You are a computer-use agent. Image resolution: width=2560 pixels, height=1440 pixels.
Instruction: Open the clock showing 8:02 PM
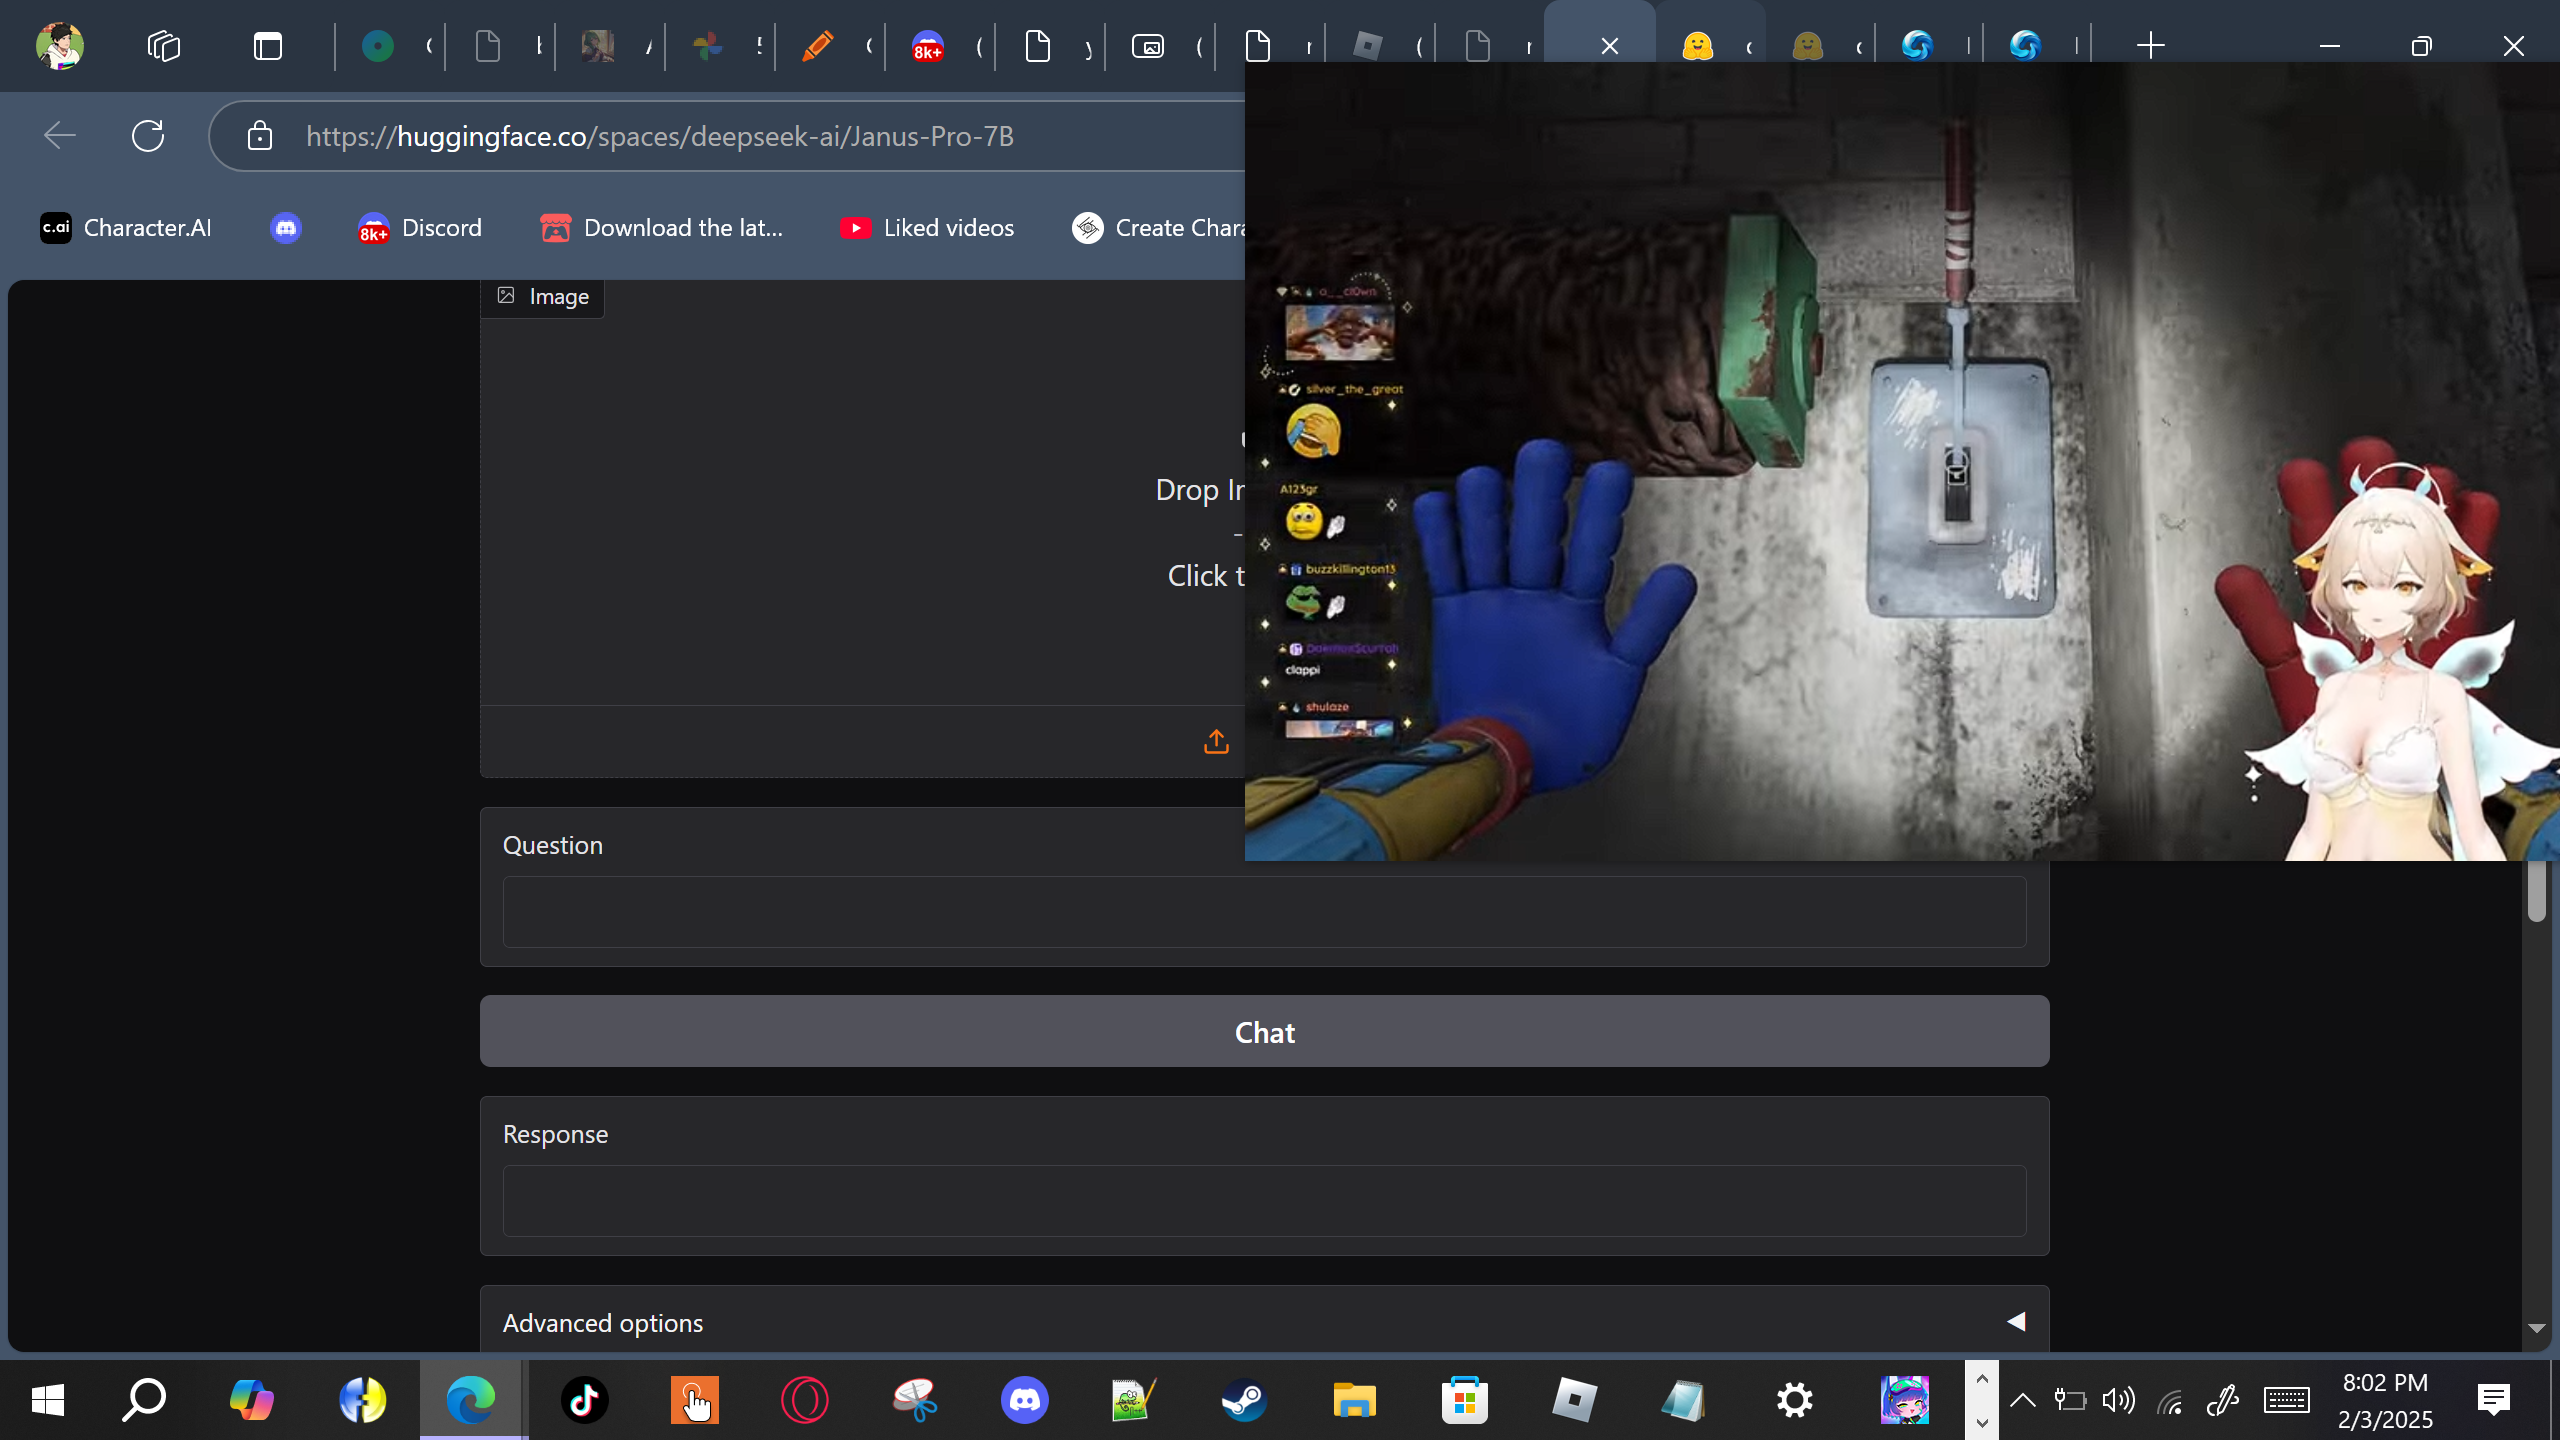pos(2385,1400)
